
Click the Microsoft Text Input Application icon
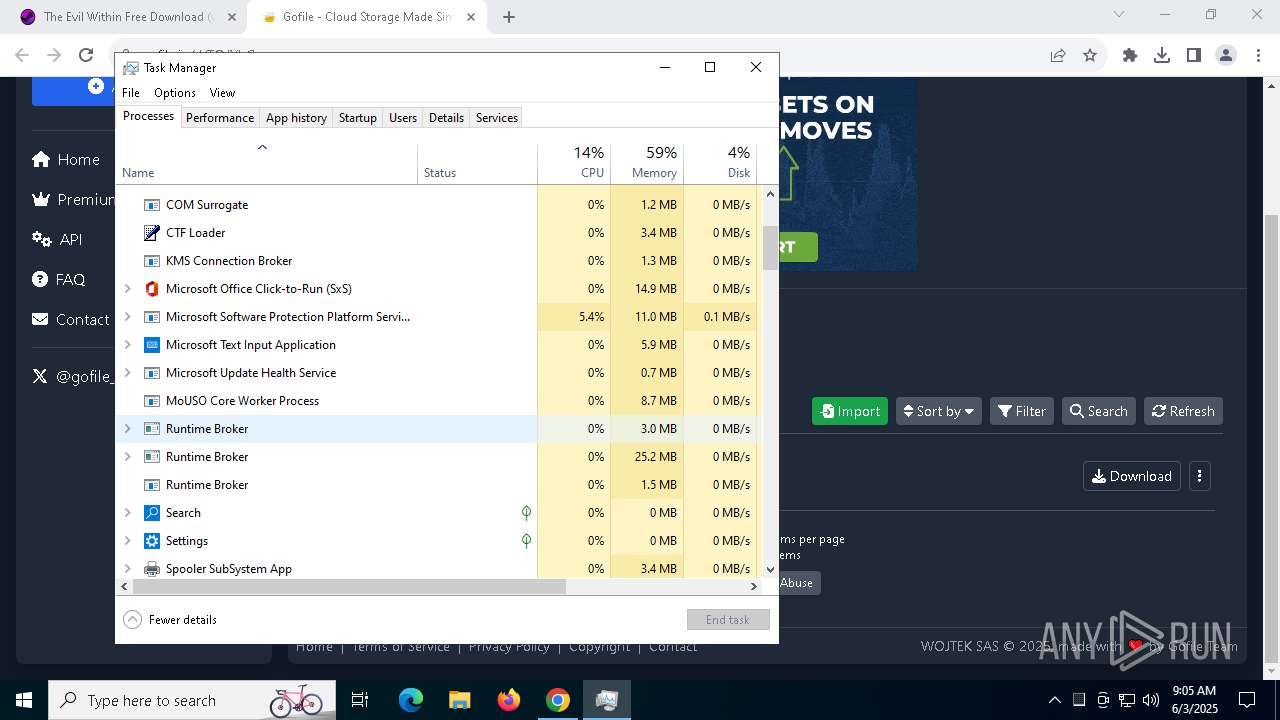tap(152, 345)
